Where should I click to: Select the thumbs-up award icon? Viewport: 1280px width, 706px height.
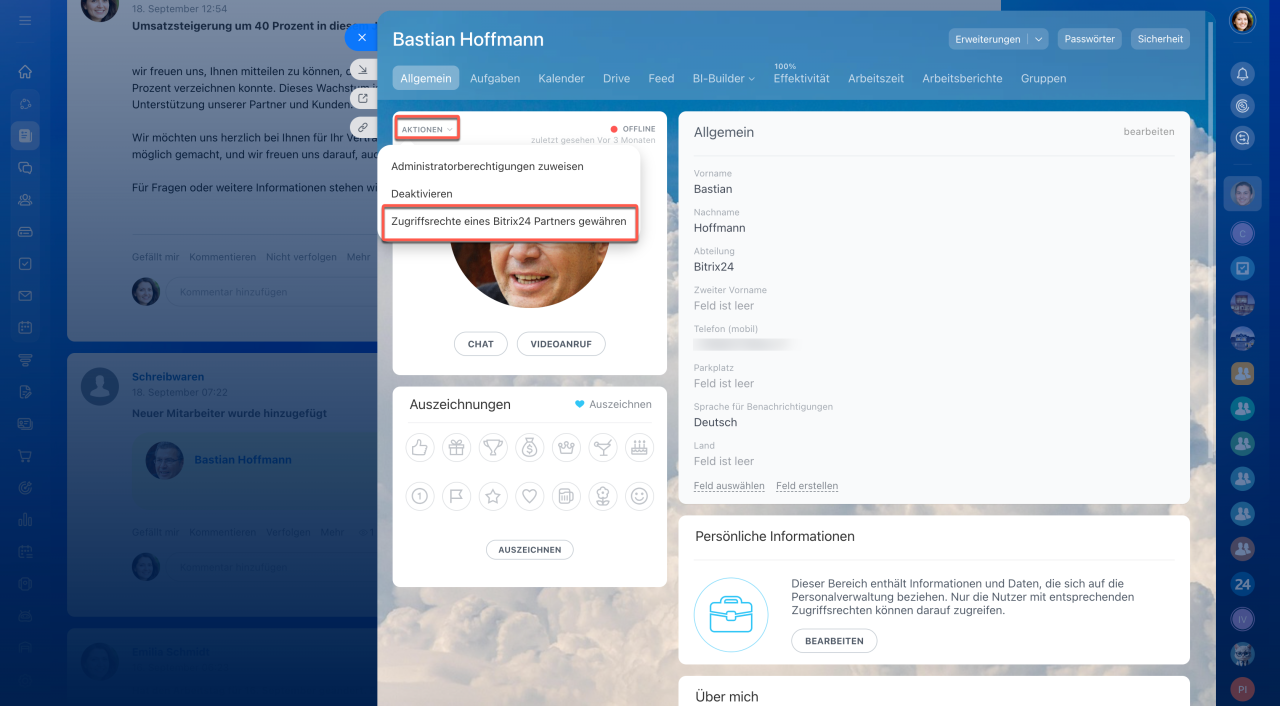pos(420,448)
